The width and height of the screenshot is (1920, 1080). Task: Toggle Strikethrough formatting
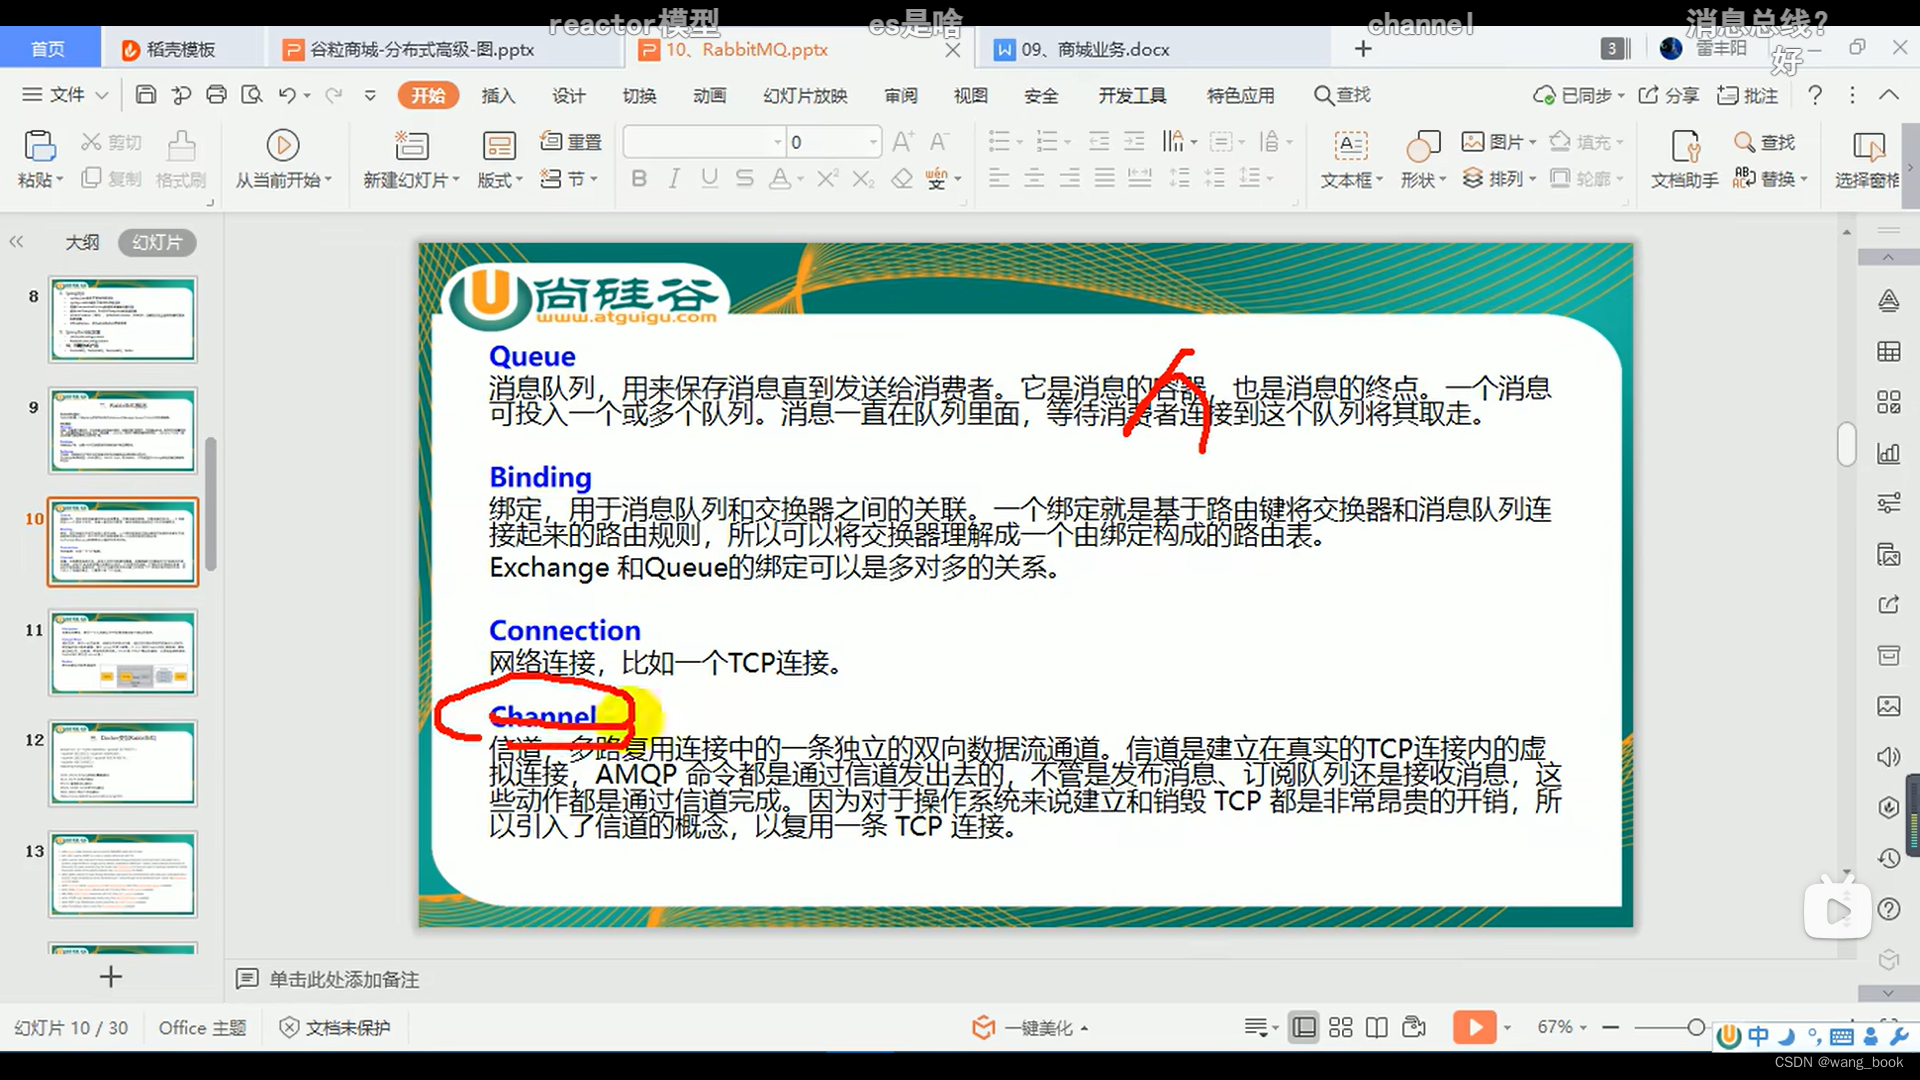[744, 178]
